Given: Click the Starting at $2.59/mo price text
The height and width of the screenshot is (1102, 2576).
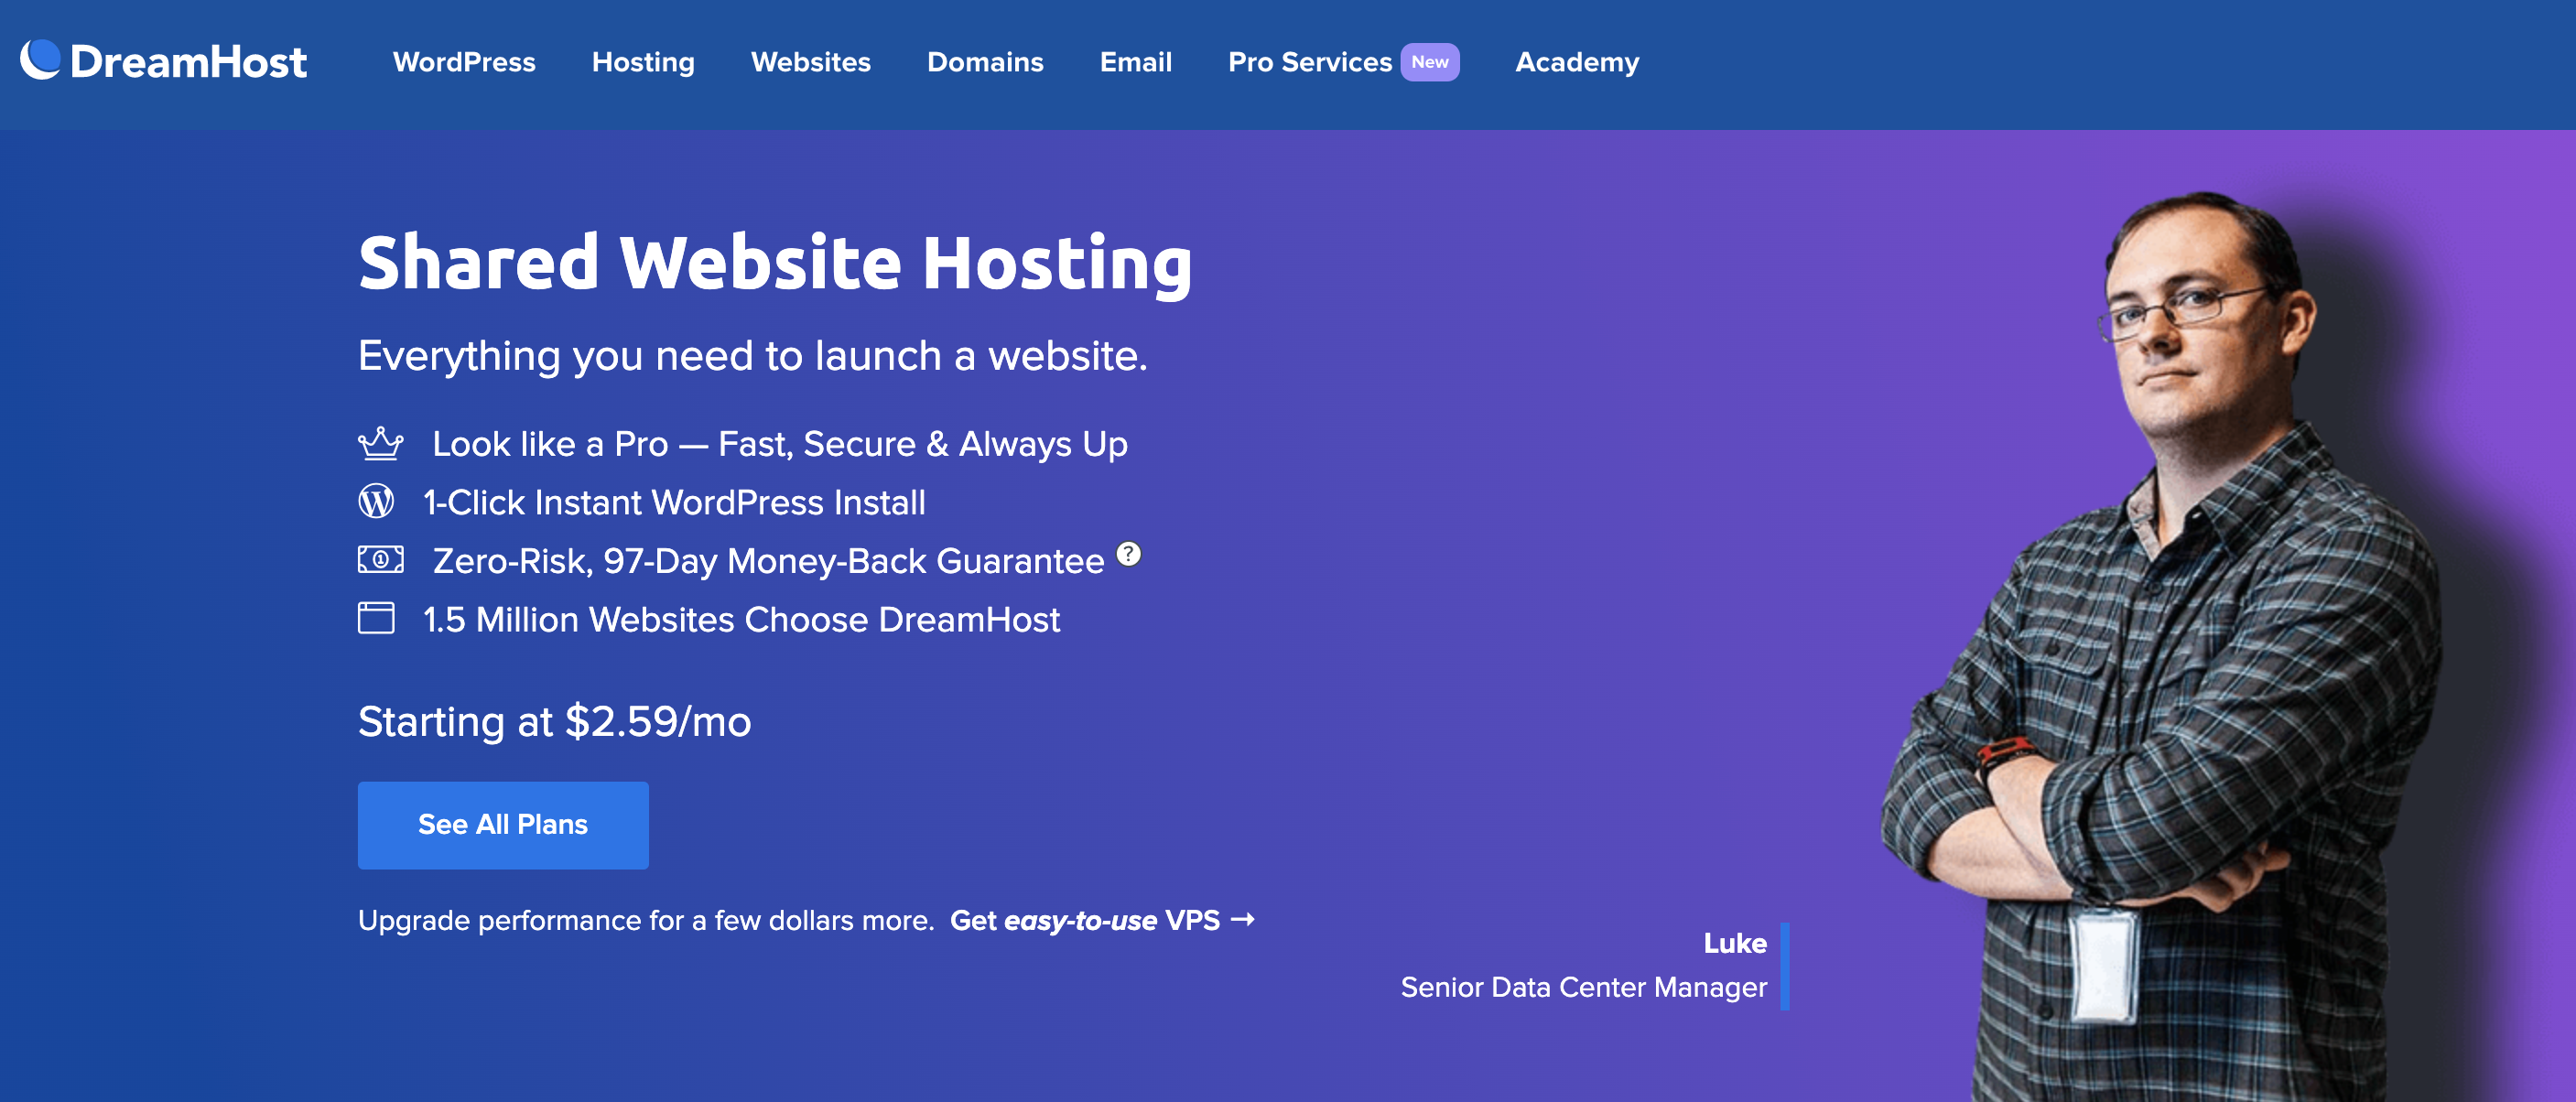Looking at the screenshot, I should point(555,722).
